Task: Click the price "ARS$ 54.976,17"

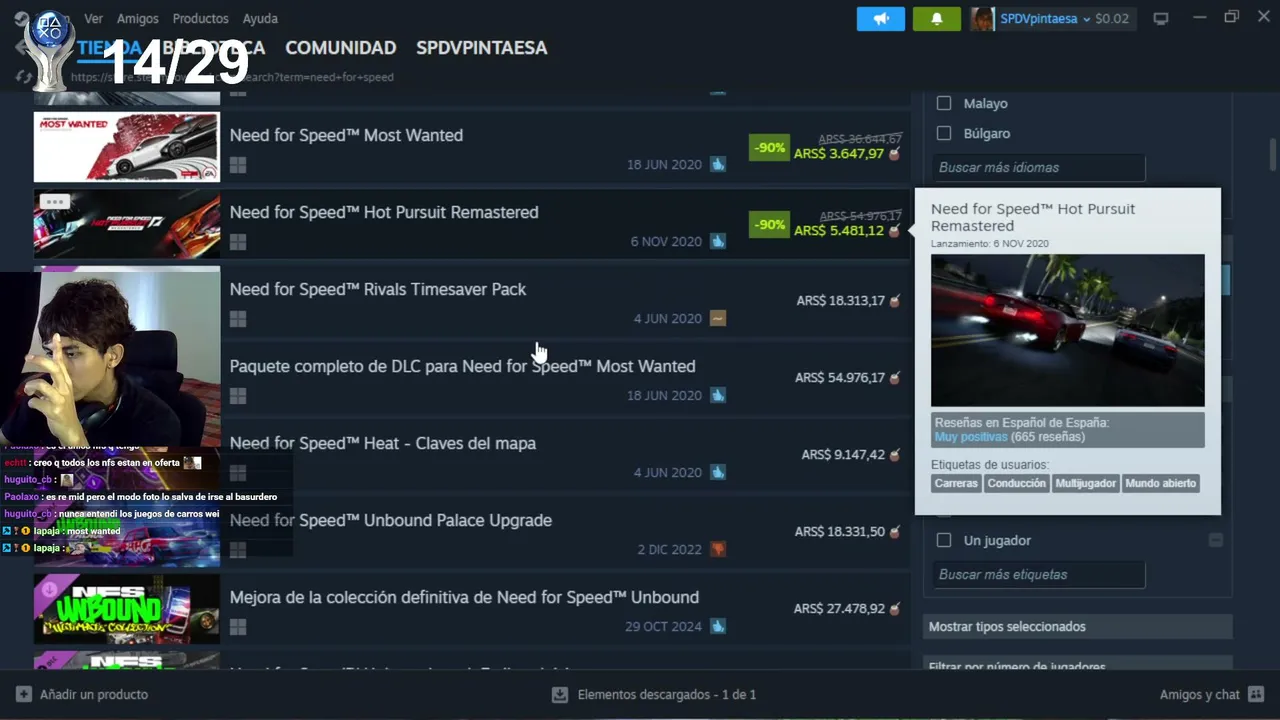Action: coord(840,378)
